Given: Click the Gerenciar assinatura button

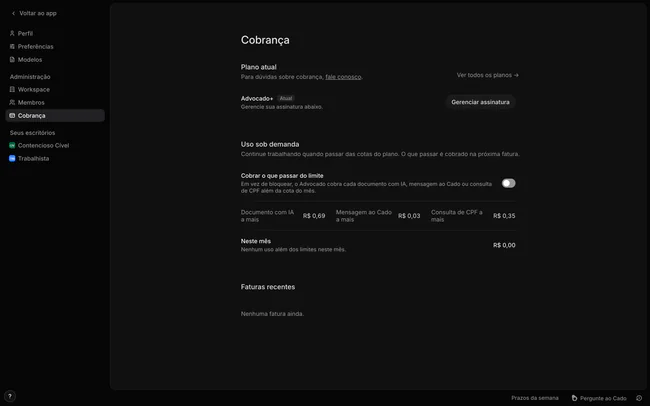Looking at the screenshot, I should coord(480,102).
